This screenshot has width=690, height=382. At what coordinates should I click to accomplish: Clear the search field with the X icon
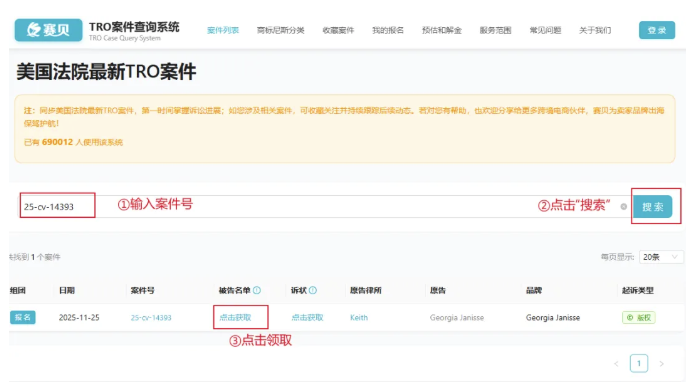coord(624,207)
